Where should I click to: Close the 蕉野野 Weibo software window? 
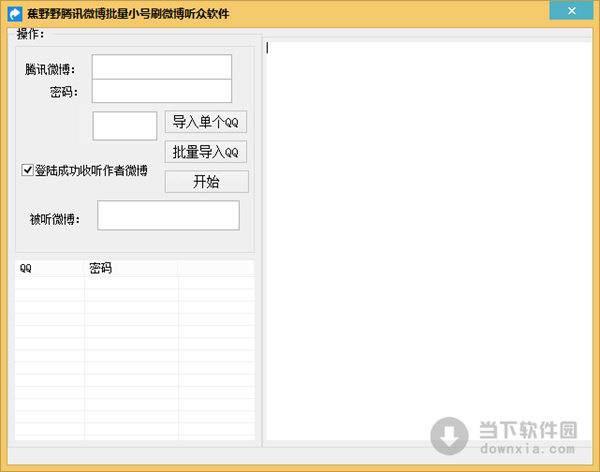coord(571,10)
